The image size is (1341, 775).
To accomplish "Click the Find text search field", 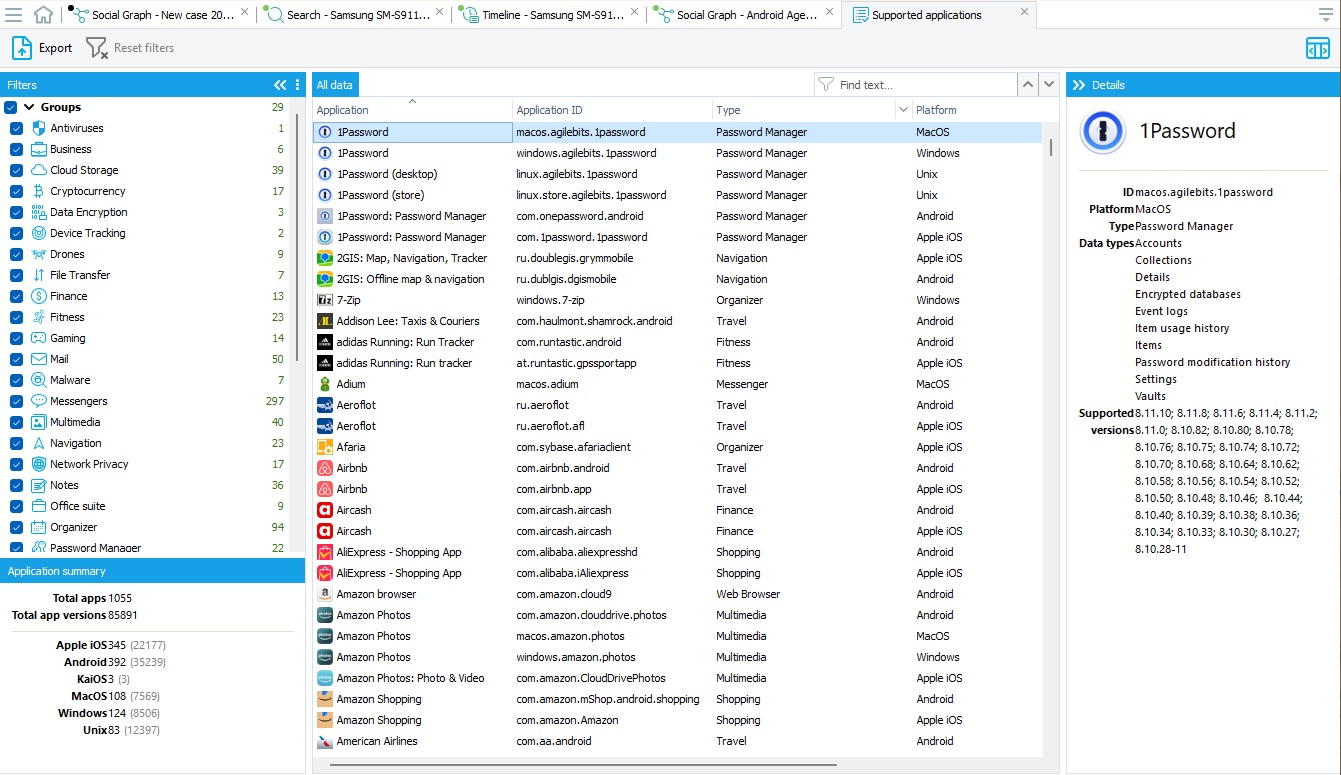I will tap(916, 85).
